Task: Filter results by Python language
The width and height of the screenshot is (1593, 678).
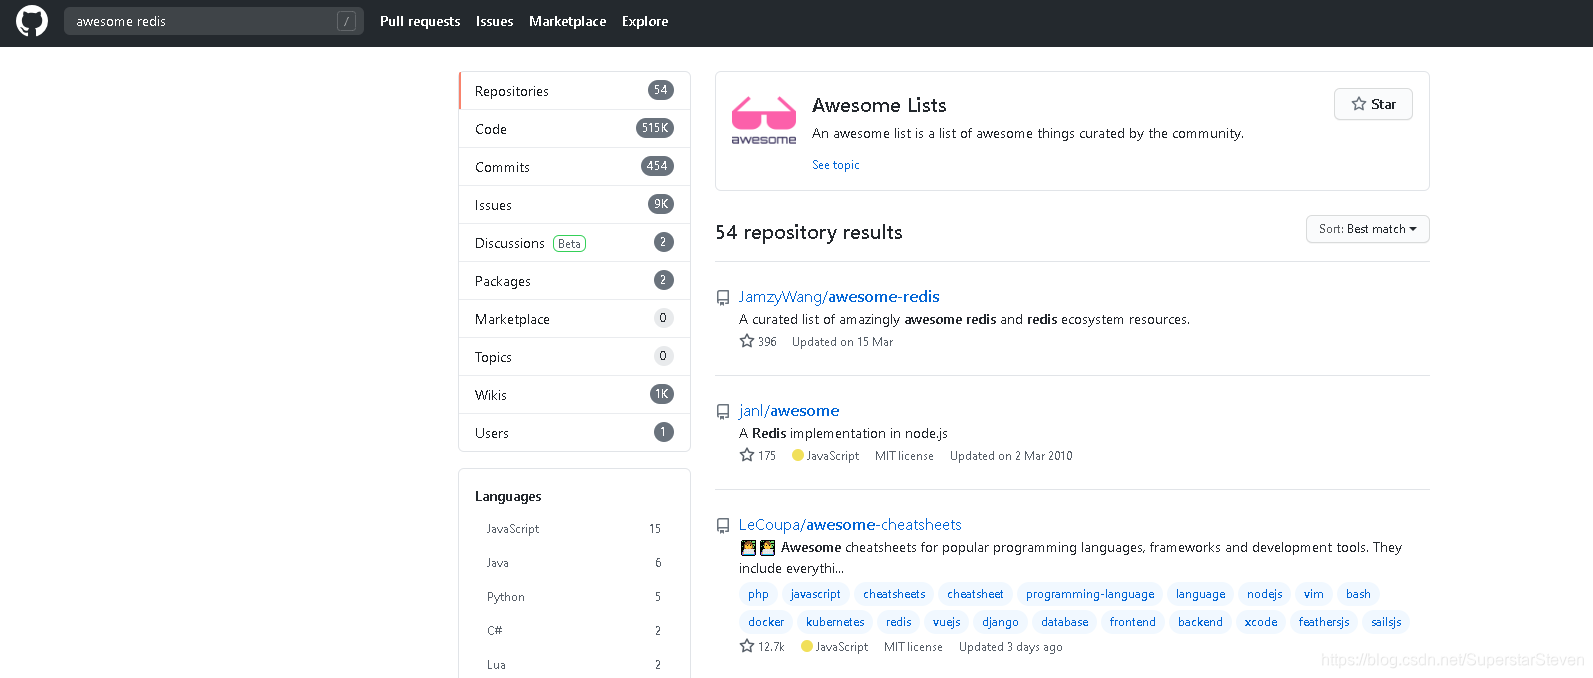Action: [x=574, y=597]
